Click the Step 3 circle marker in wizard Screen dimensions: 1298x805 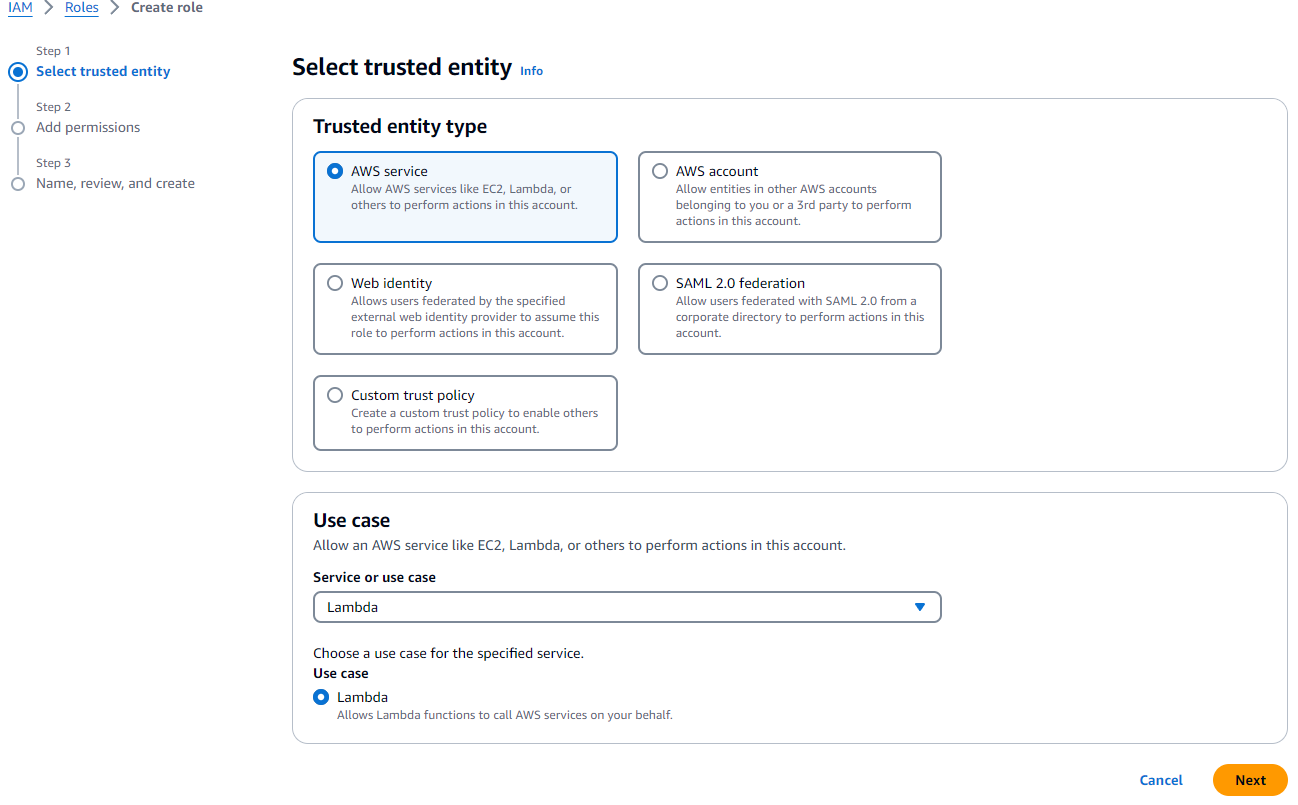pyautogui.click(x=17, y=184)
